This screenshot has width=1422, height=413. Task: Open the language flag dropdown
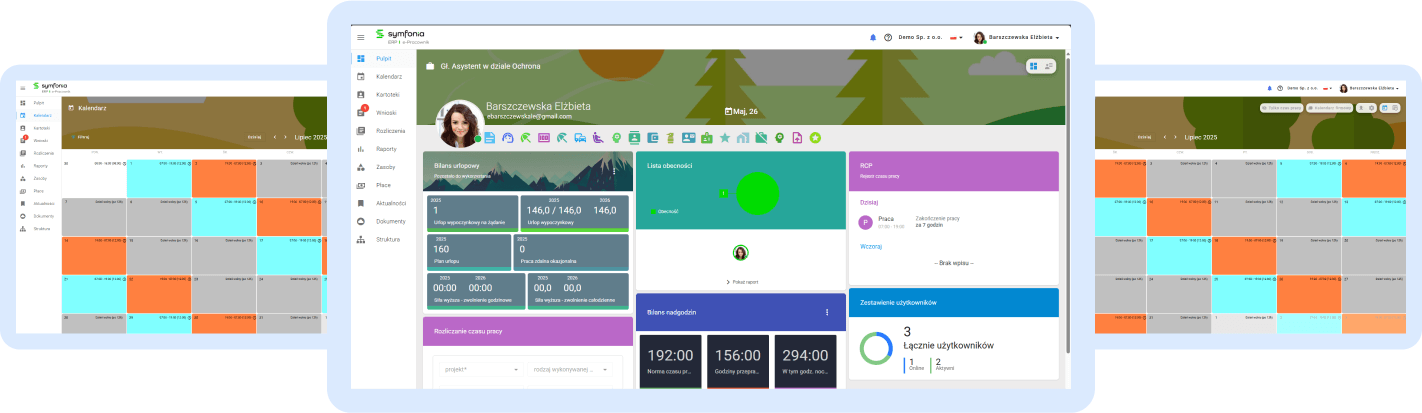coord(955,37)
